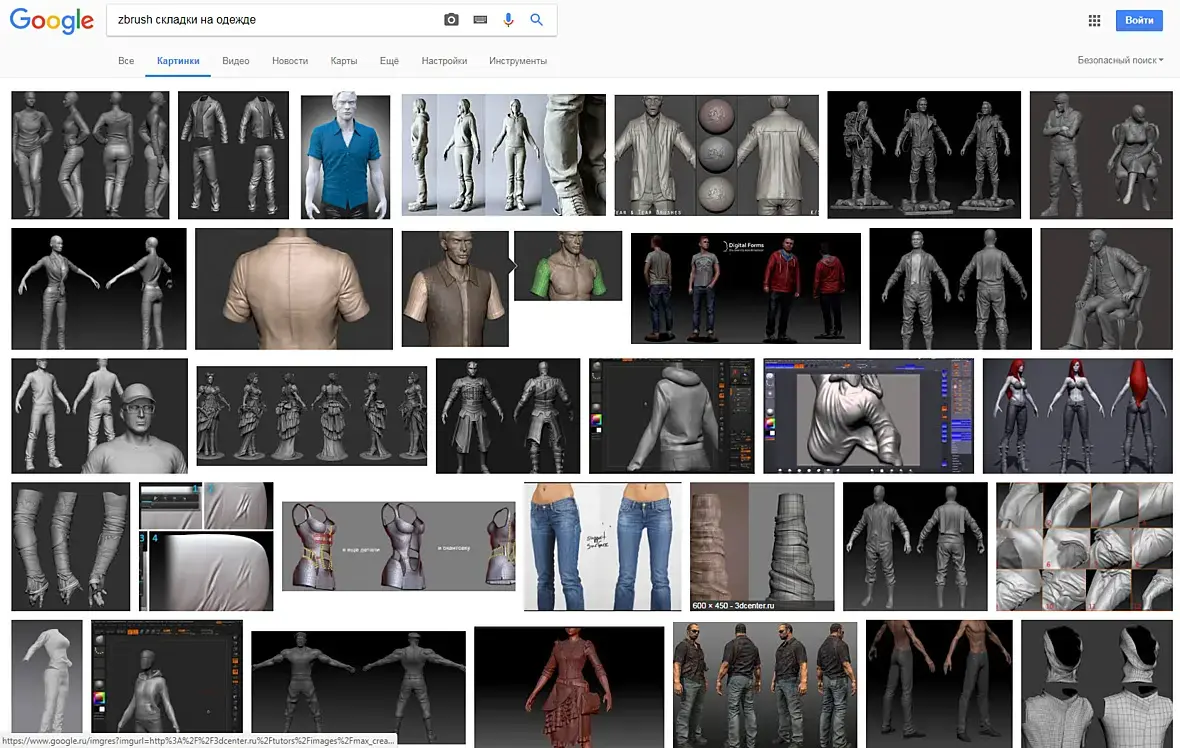Open the red-haired women image
Image resolution: width=1180 pixels, height=748 pixels.
(x=1078, y=415)
